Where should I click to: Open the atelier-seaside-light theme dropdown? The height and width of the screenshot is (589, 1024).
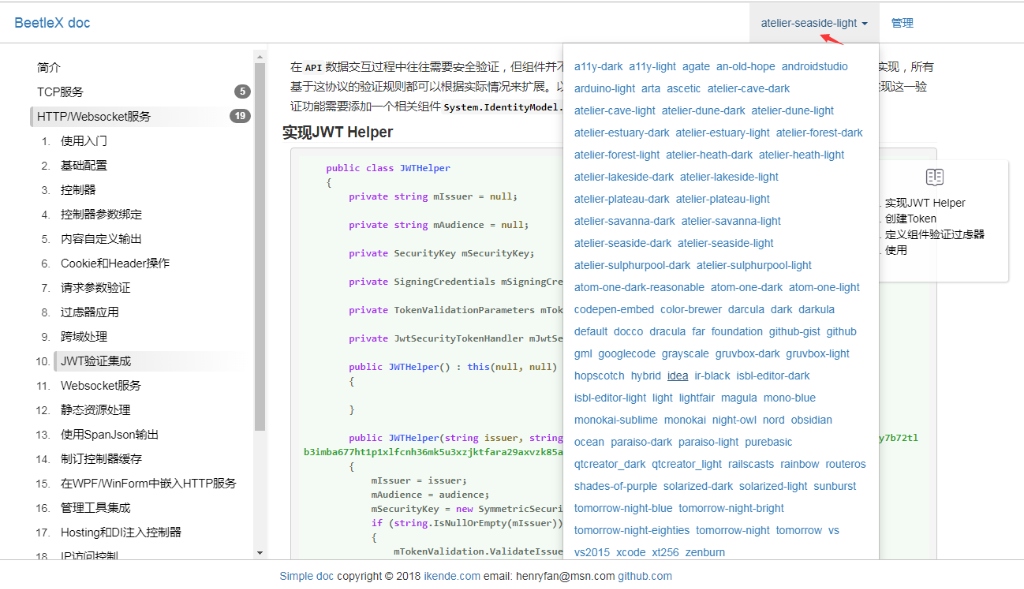pos(813,23)
